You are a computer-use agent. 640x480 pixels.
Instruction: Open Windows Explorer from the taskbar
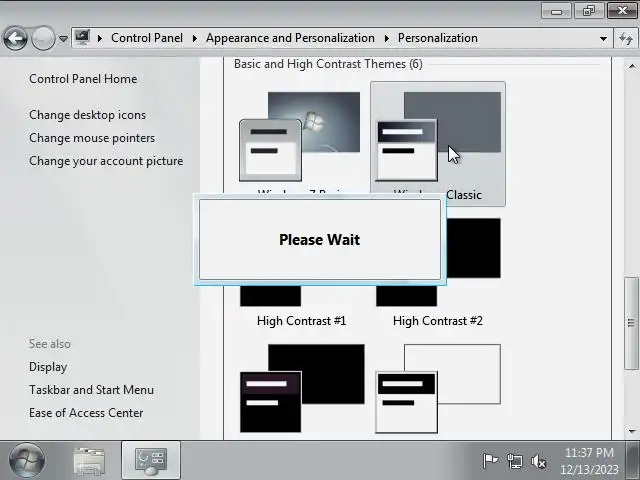(89, 460)
